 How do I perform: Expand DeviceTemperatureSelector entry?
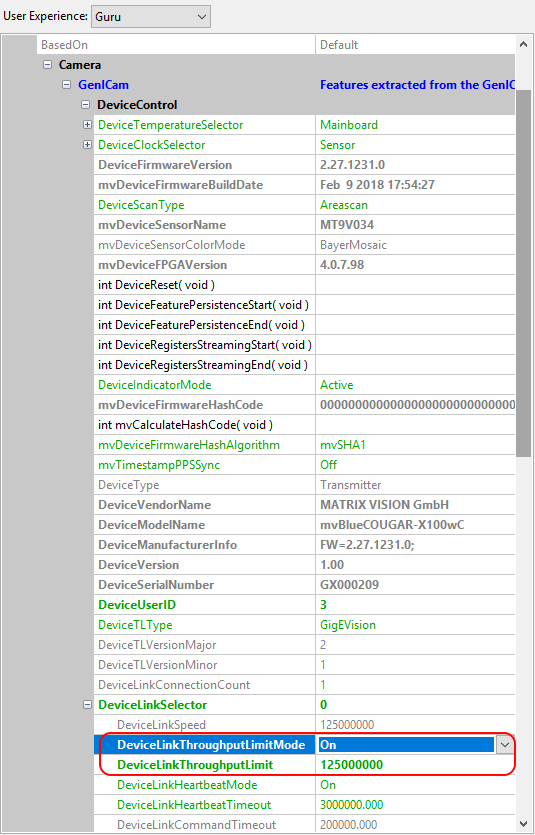point(87,125)
